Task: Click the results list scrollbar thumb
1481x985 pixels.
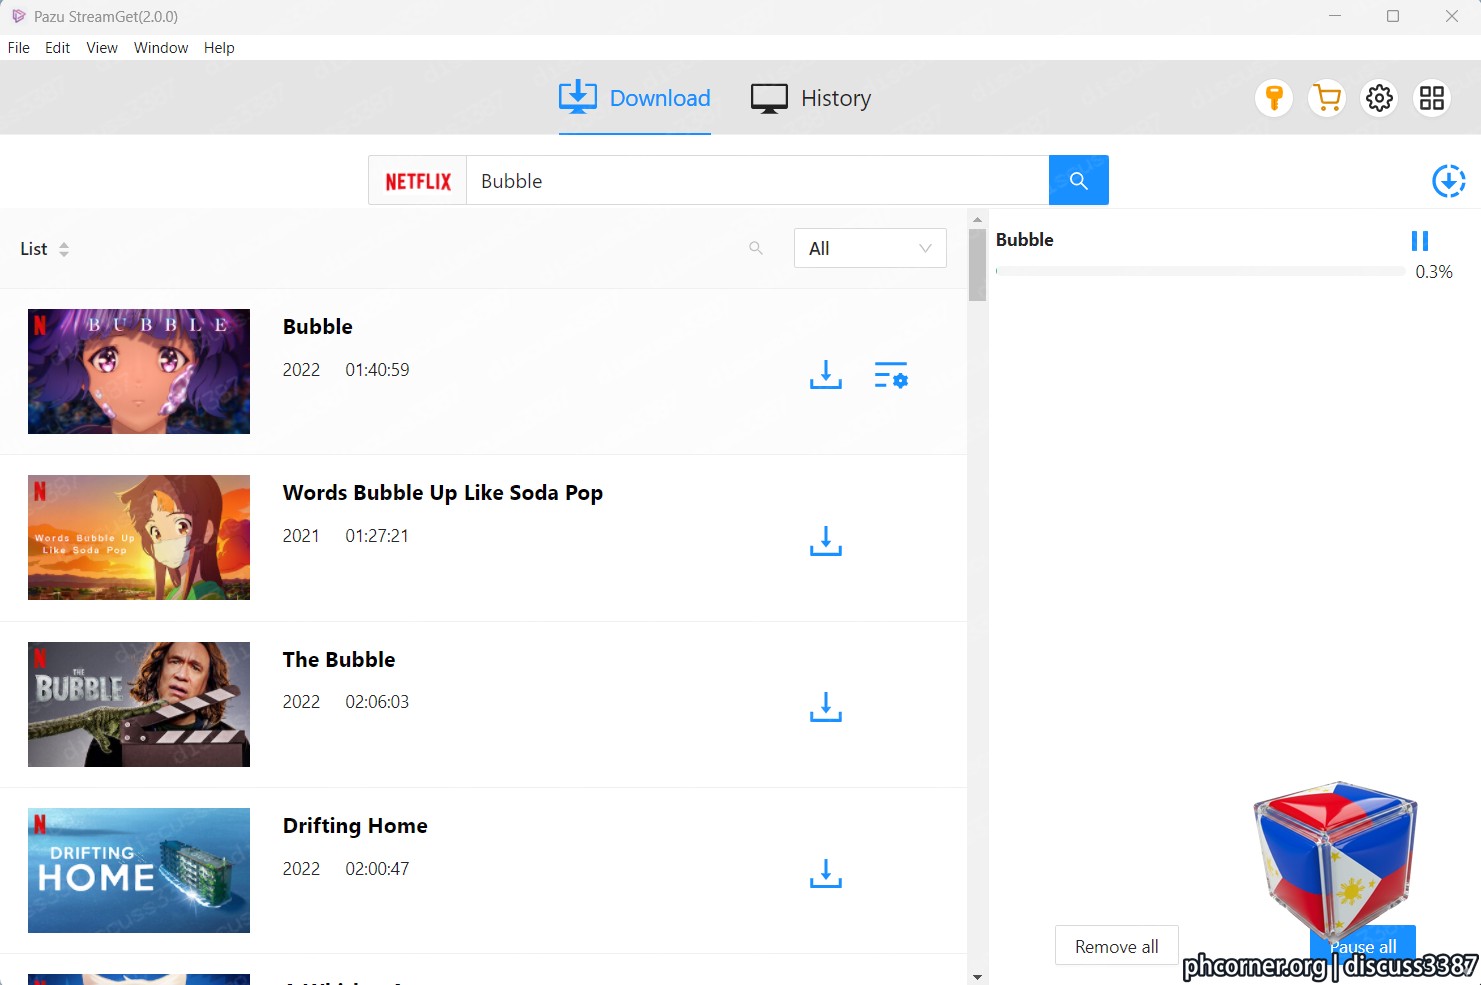Action: (977, 265)
